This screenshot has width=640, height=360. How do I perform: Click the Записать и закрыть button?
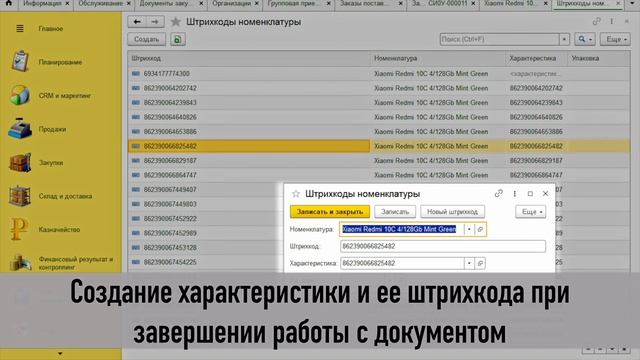point(330,212)
